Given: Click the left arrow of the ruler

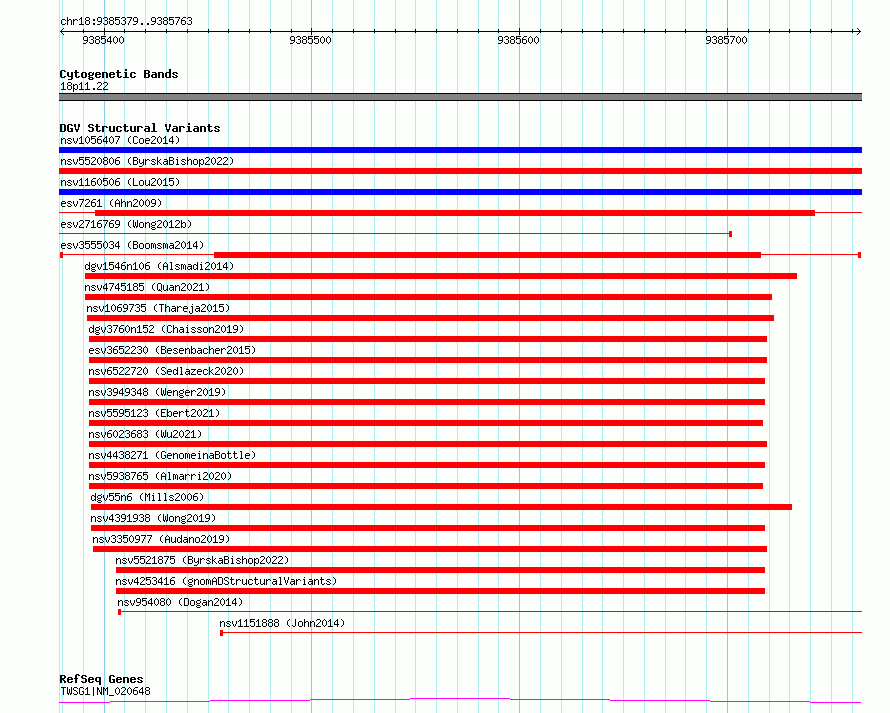Looking at the screenshot, I should 62,31.
